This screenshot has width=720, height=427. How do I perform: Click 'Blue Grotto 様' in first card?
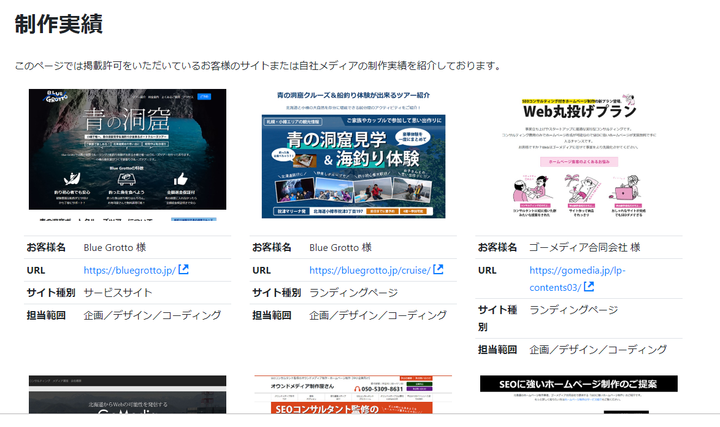(x=114, y=247)
